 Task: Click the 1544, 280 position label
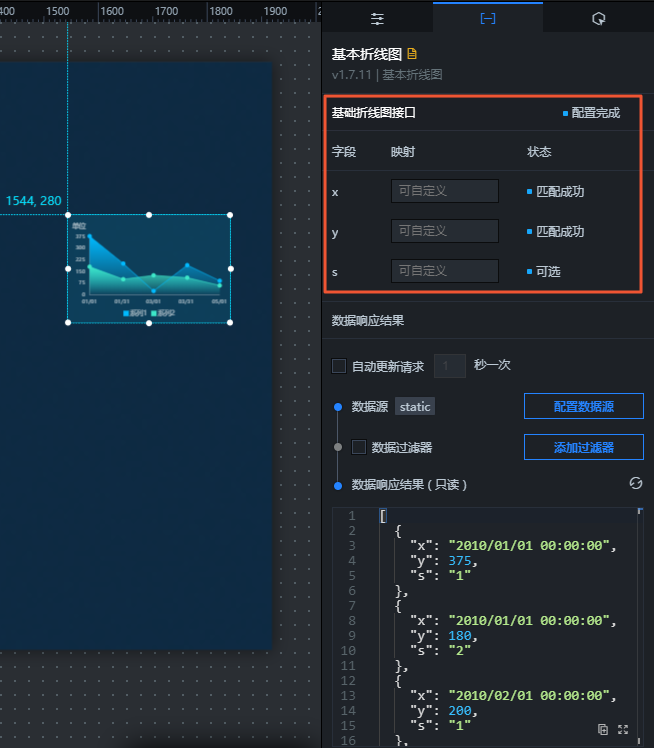pos(33,200)
